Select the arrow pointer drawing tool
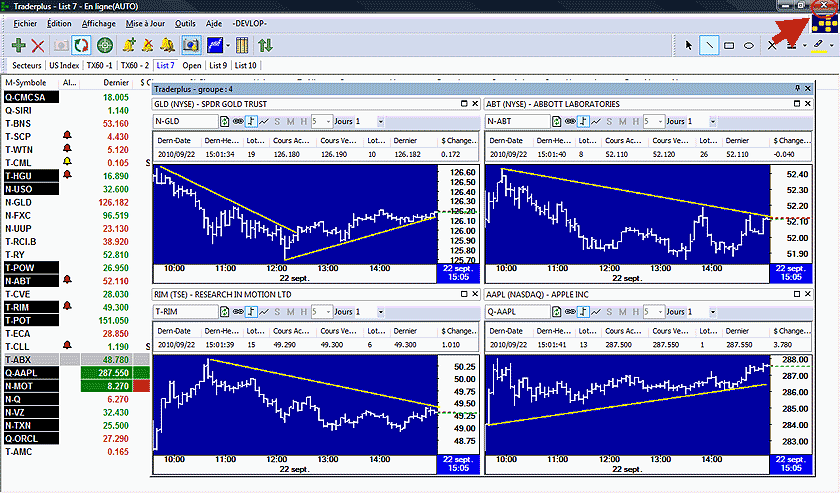The width and height of the screenshot is (840, 493). (x=689, y=46)
